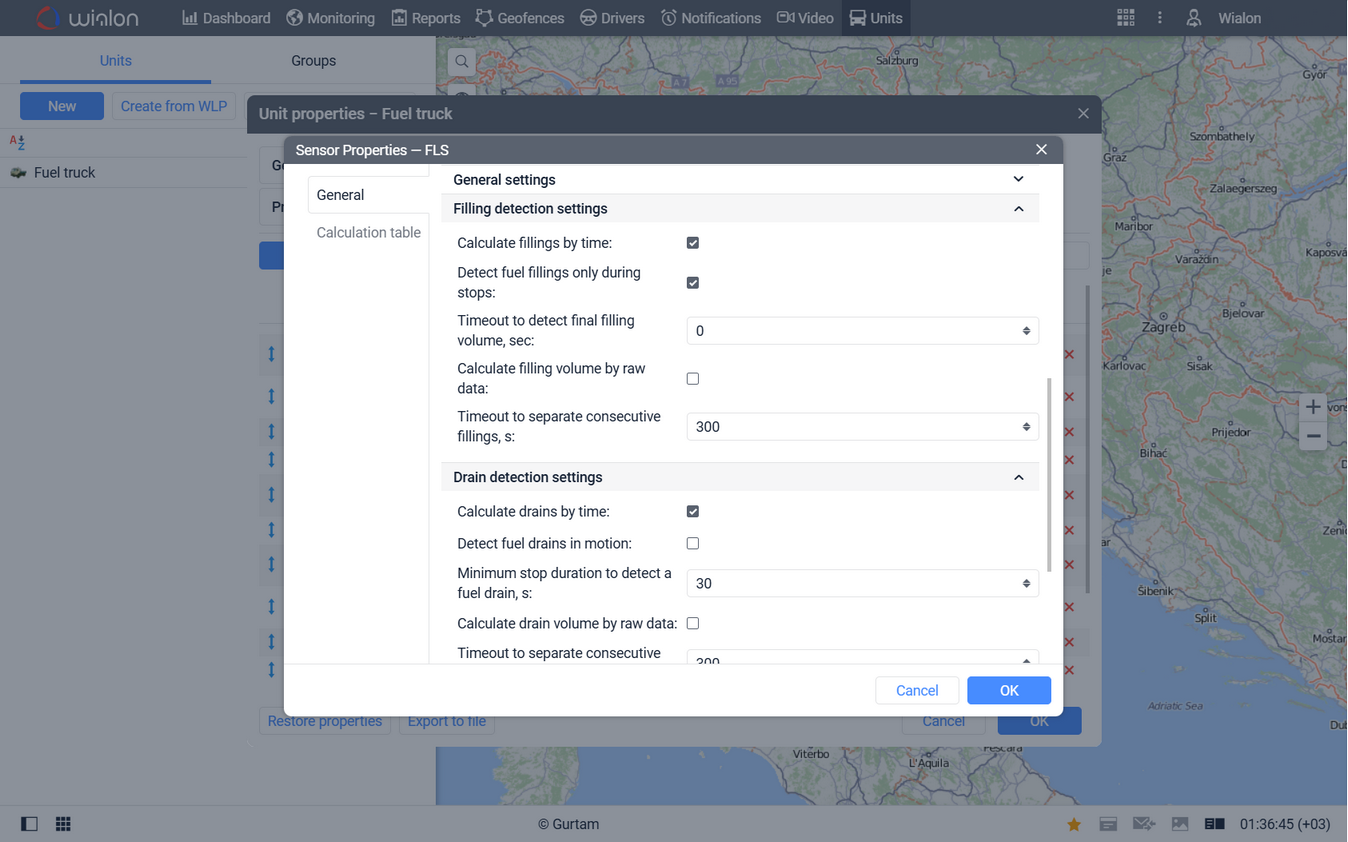Enable Detect fuel drains in motion

pyautogui.click(x=693, y=544)
